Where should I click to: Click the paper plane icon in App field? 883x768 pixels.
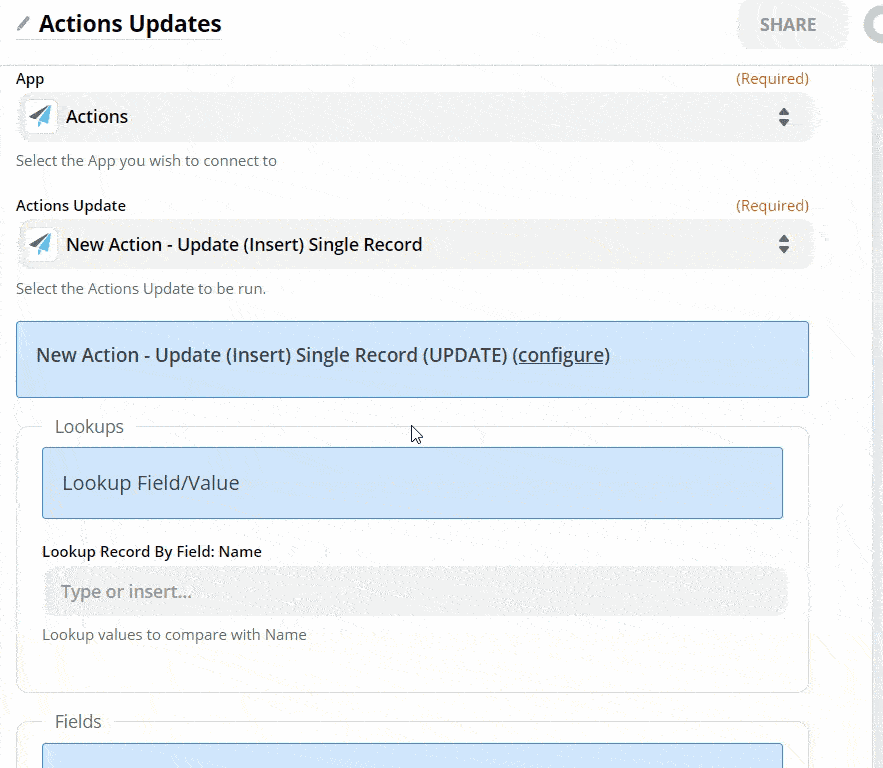41,117
